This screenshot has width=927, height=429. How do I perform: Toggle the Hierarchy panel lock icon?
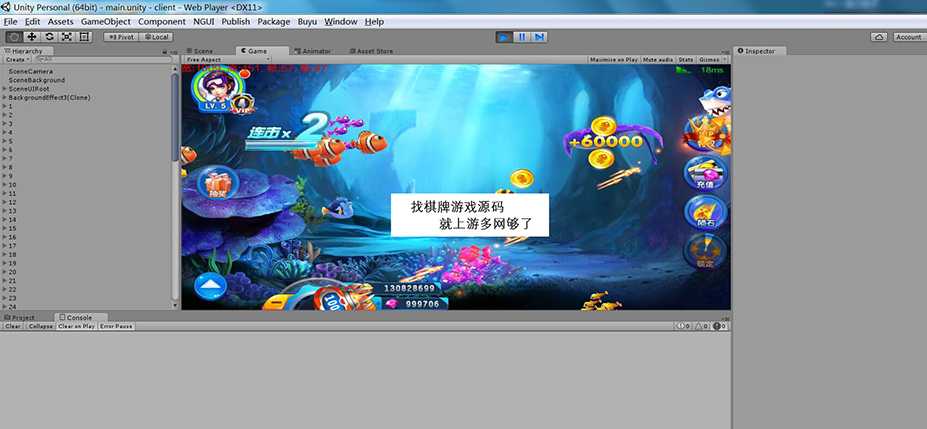165,51
